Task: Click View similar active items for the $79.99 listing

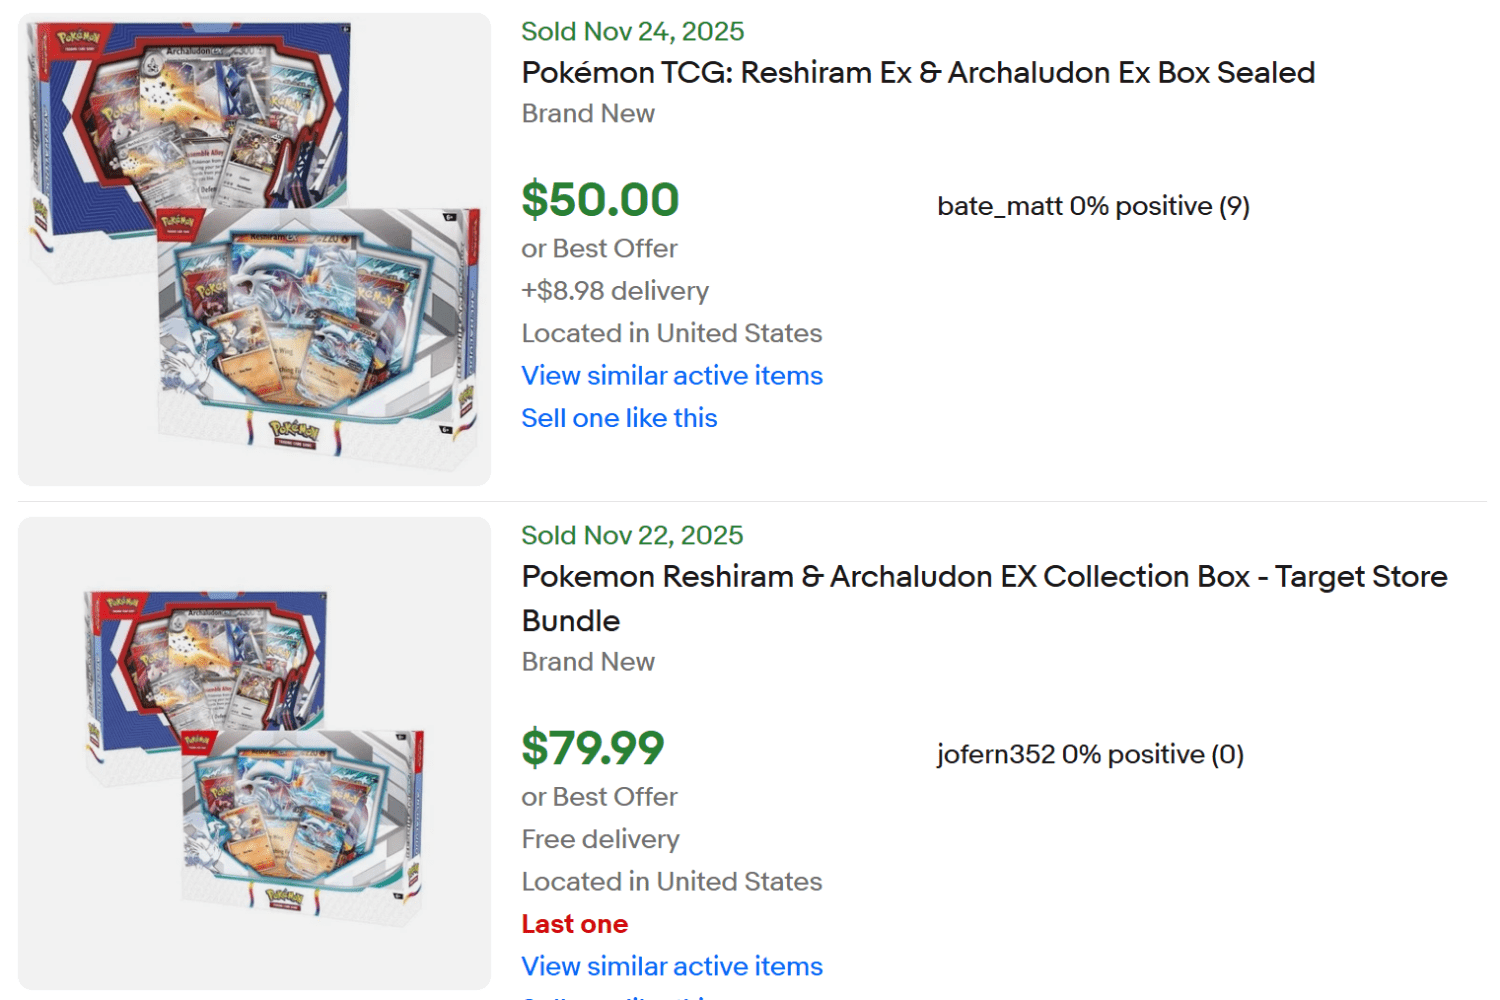Action: click(x=671, y=966)
